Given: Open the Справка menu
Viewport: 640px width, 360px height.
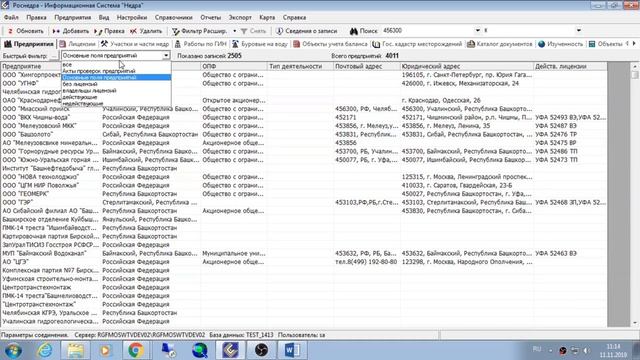Looking at the screenshot, I should pyautogui.click(x=294, y=18).
